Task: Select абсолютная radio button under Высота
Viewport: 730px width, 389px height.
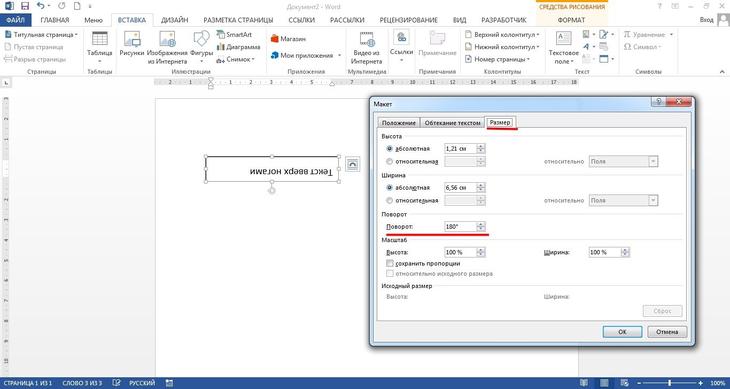Action: pyautogui.click(x=390, y=149)
